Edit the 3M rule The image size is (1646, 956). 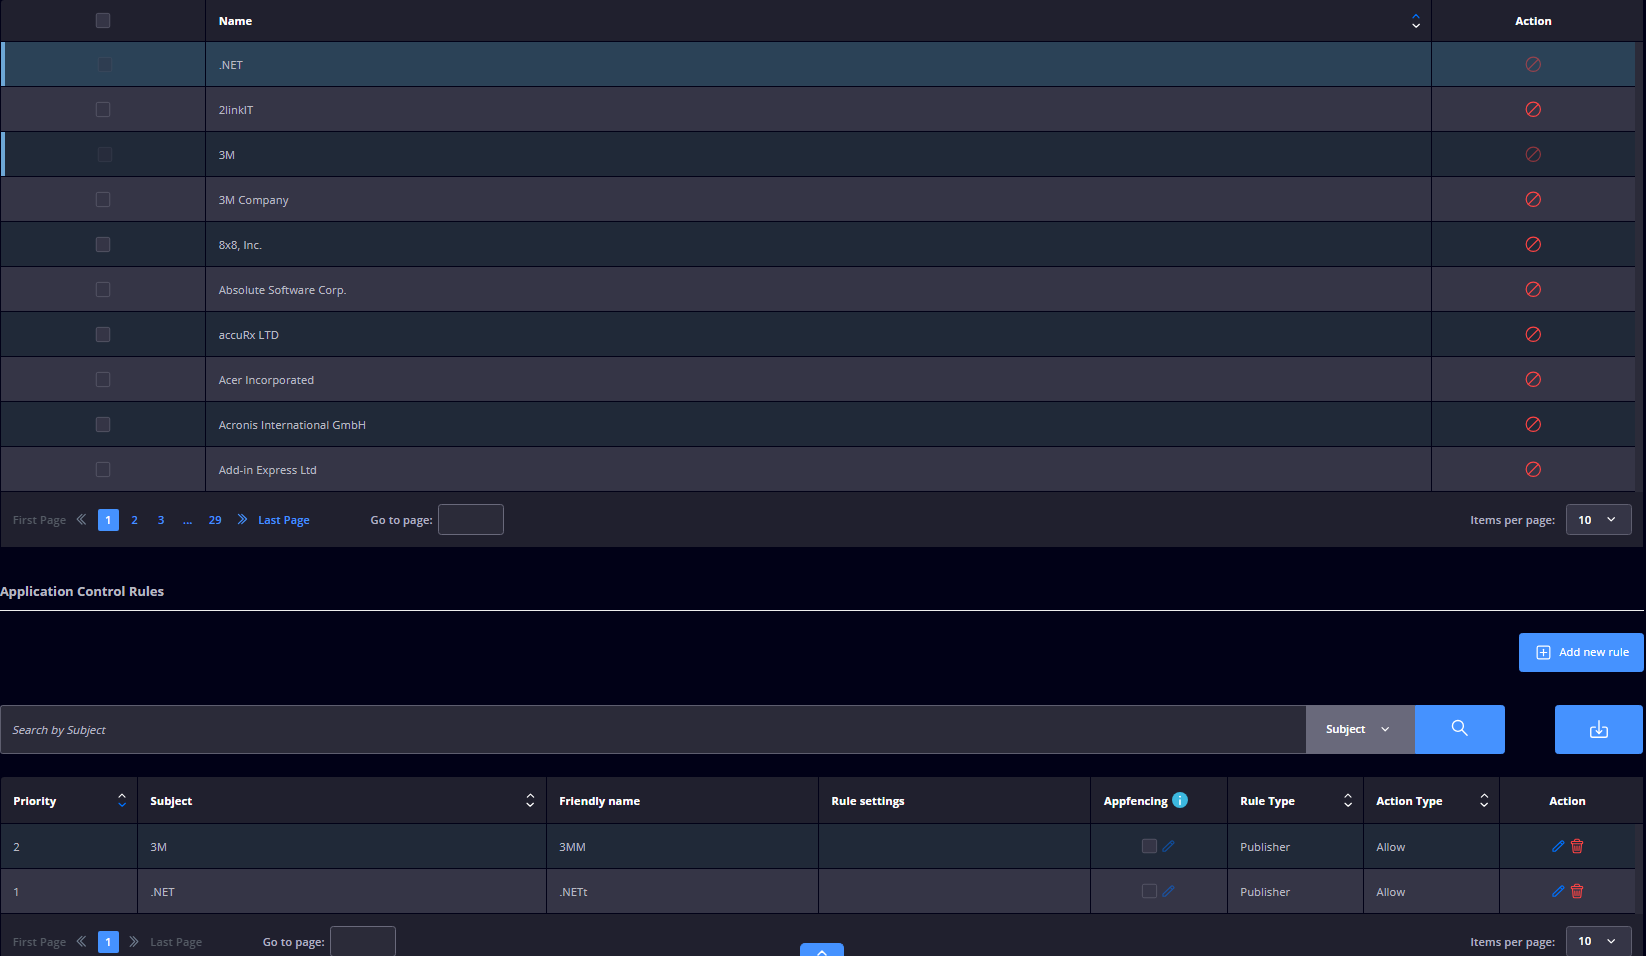pos(1558,846)
